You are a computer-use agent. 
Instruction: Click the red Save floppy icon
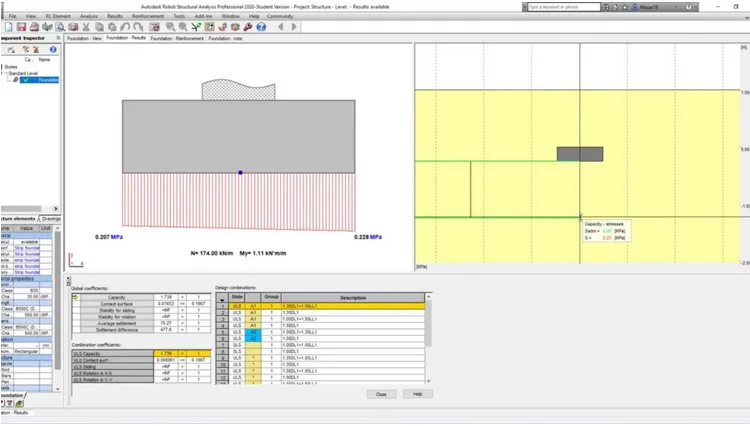coord(21,27)
